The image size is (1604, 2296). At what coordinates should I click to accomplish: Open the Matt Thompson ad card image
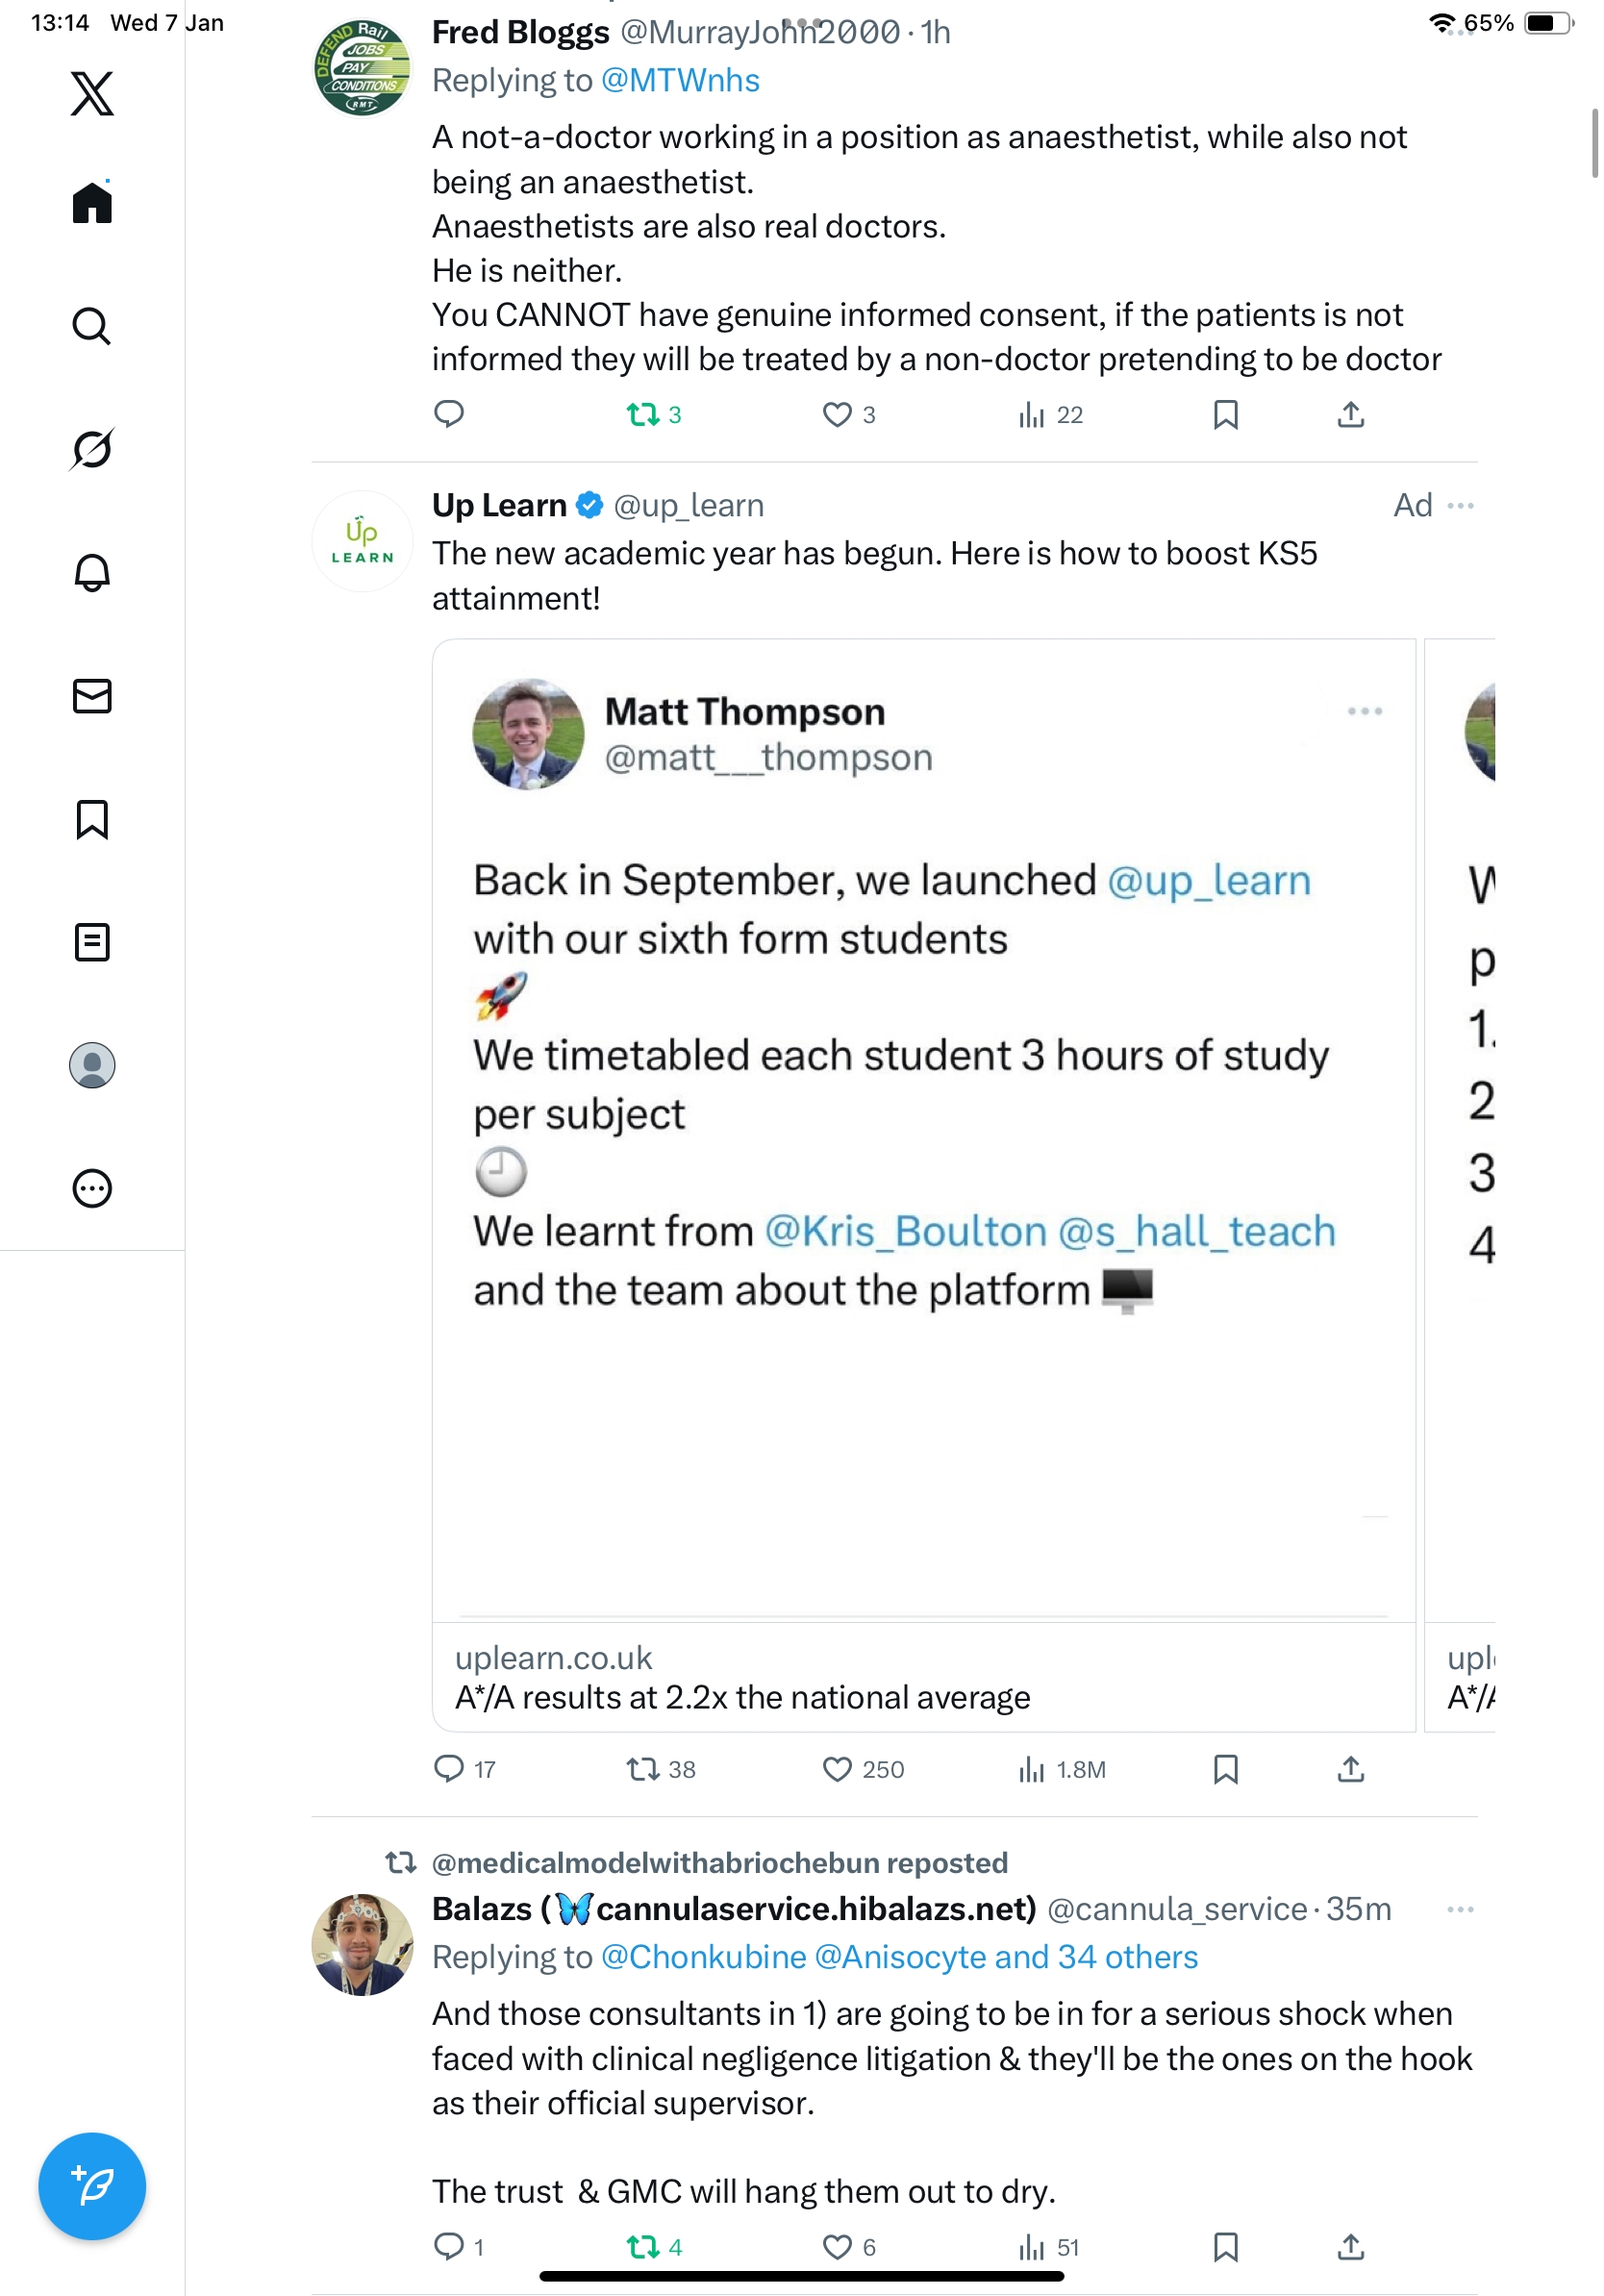923,1130
